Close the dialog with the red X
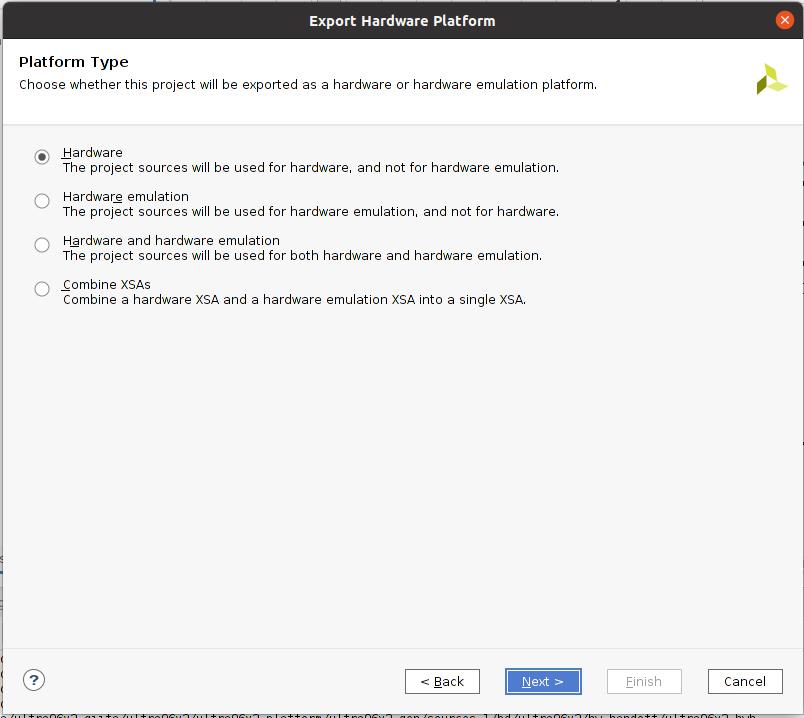804x718 pixels. (x=785, y=21)
